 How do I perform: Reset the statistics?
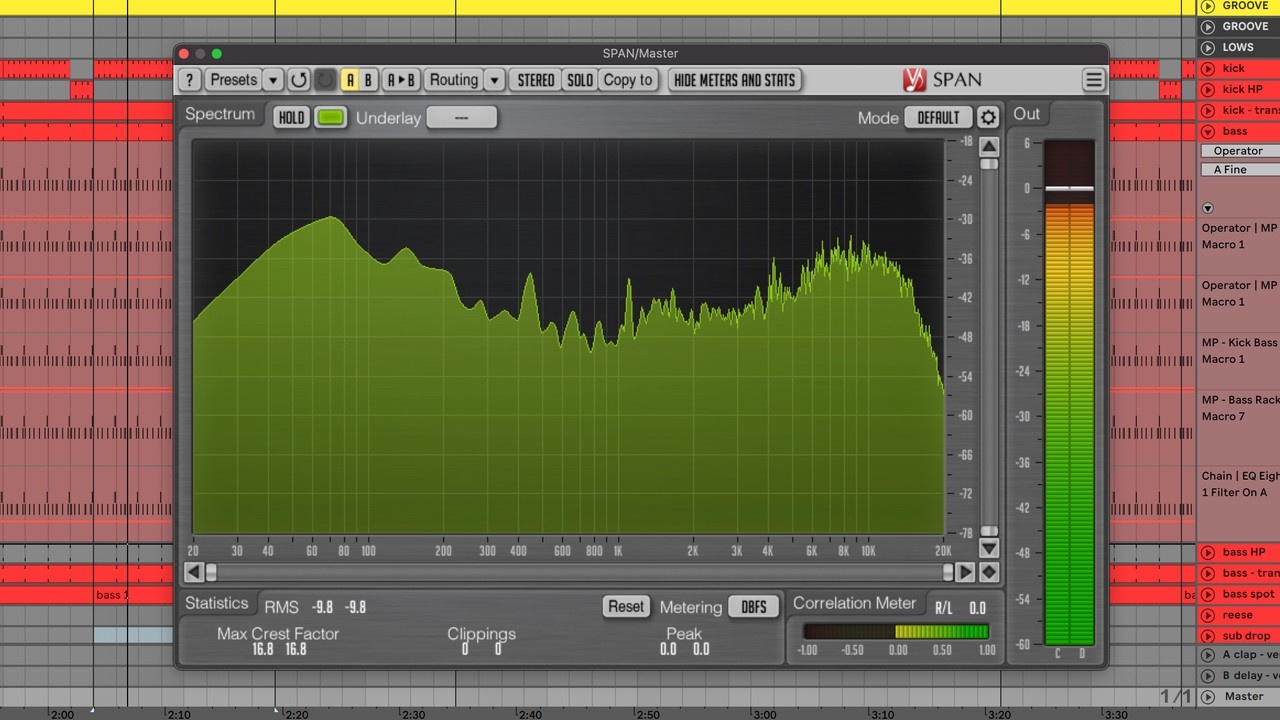pyautogui.click(x=626, y=607)
